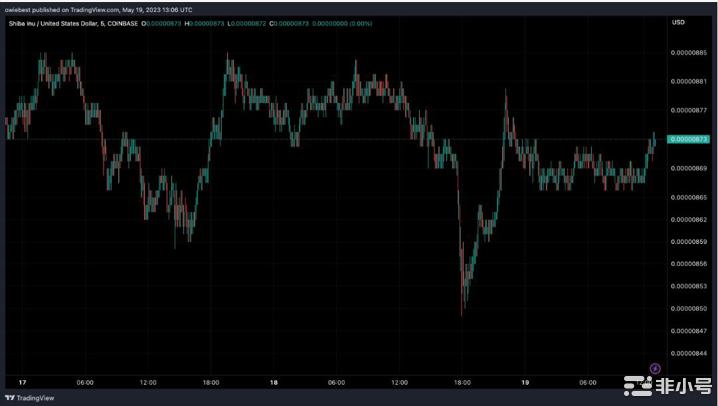Click the 0.00000865 price axis label
The image size is (718, 406).
pyautogui.click(x=688, y=198)
